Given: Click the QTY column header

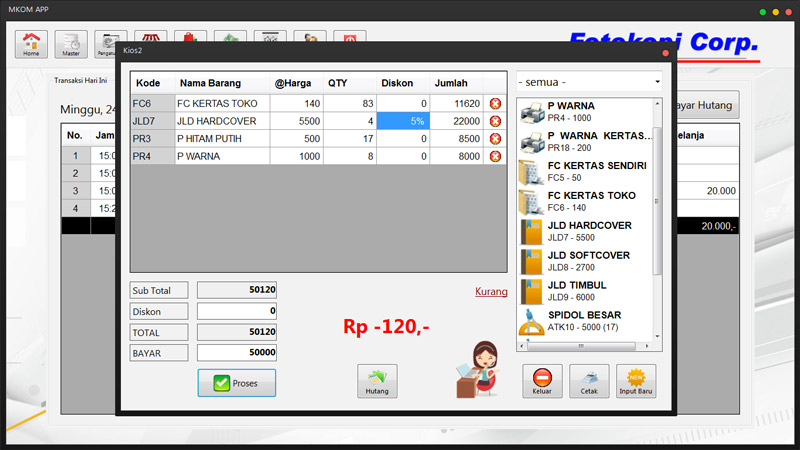Looking at the screenshot, I should coord(350,83).
